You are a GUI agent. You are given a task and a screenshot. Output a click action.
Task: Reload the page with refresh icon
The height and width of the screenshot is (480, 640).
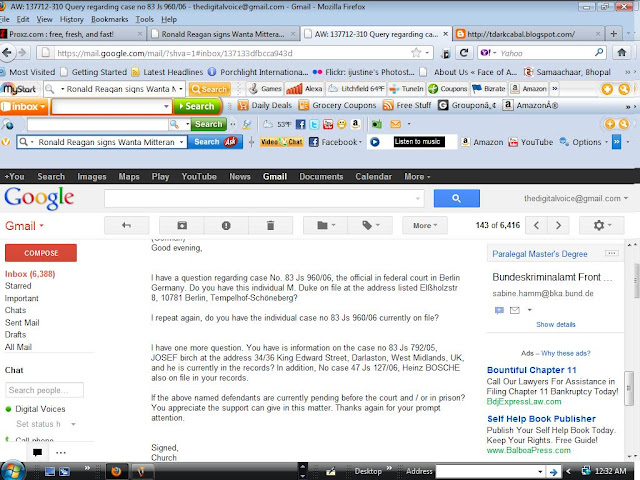464,53
